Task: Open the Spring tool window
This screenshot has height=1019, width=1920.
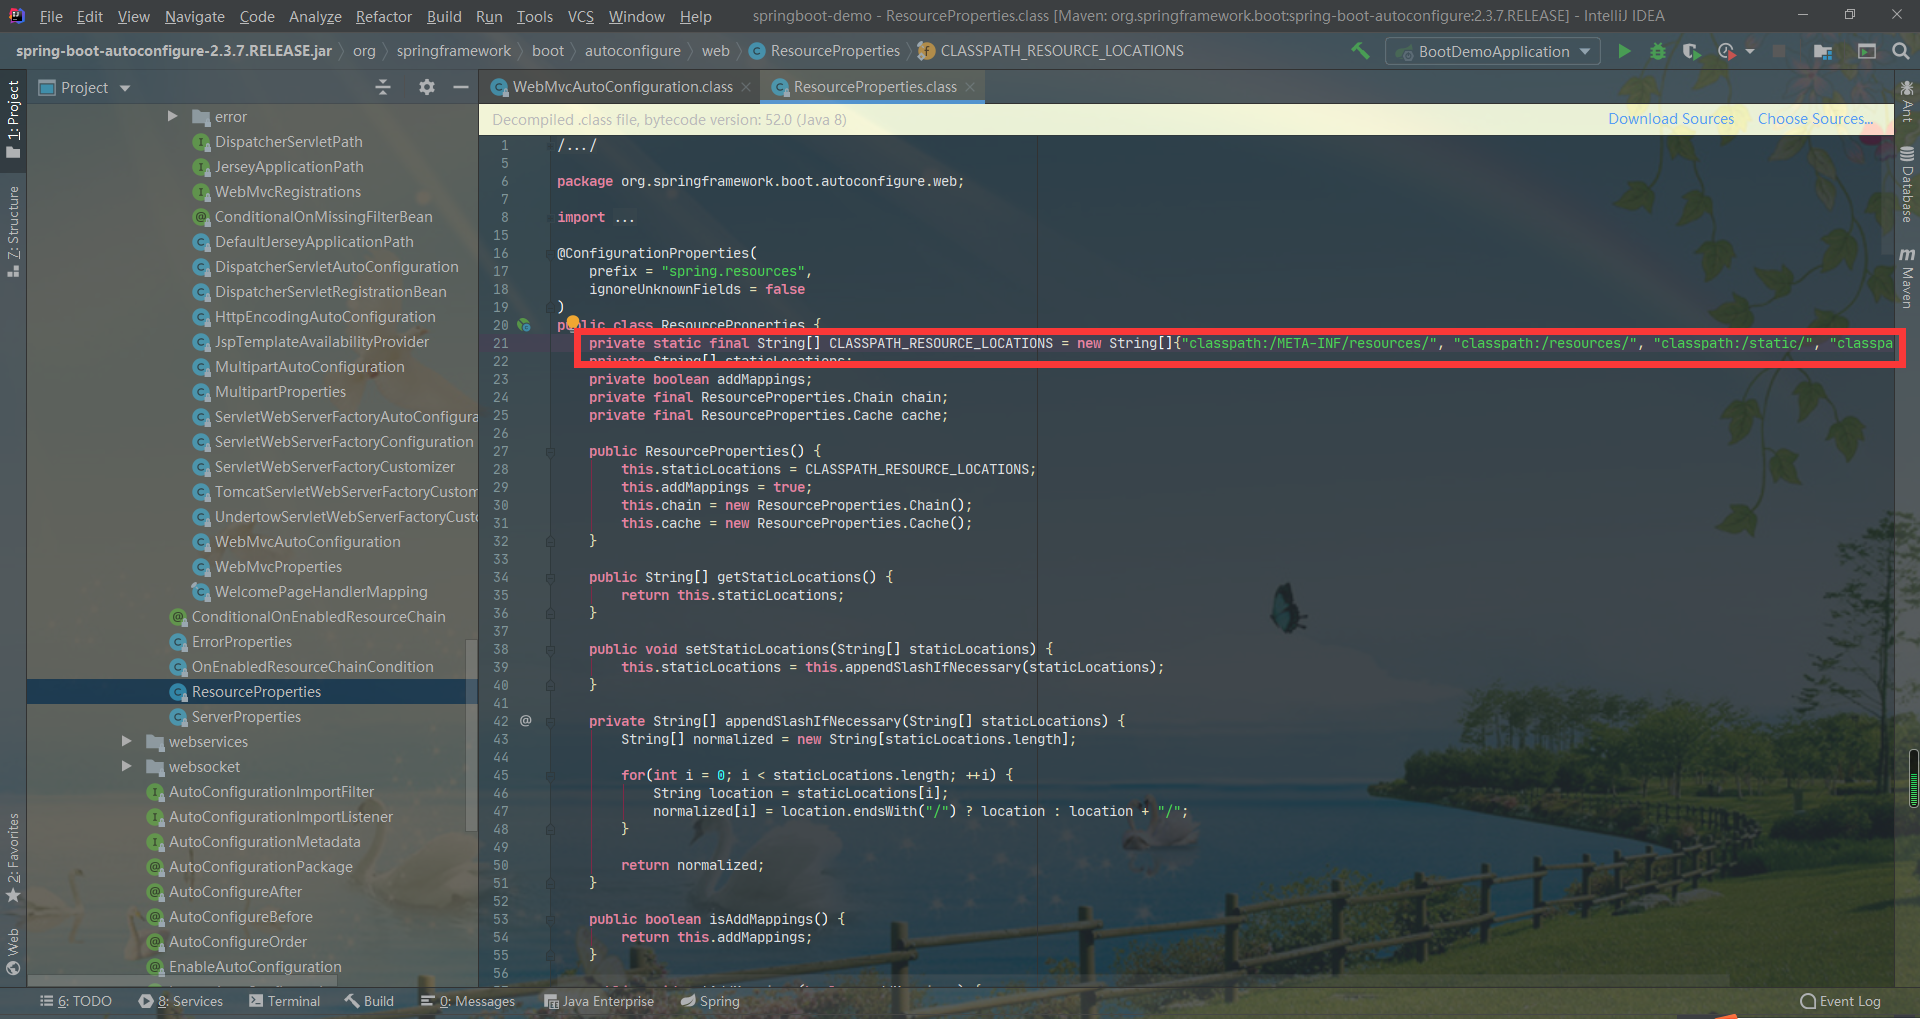Action: (x=710, y=1001)
